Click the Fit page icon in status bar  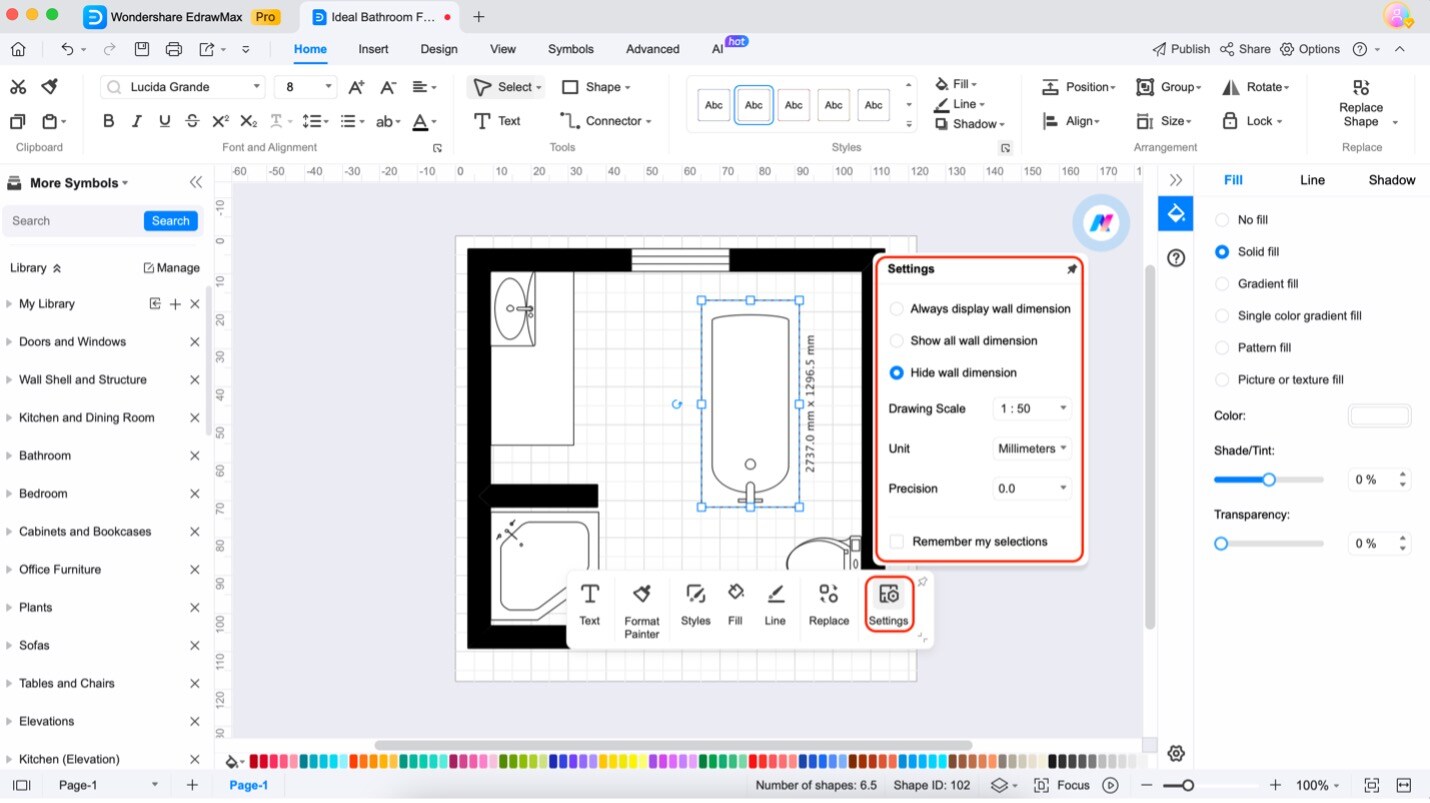[x=1372, y=786]
